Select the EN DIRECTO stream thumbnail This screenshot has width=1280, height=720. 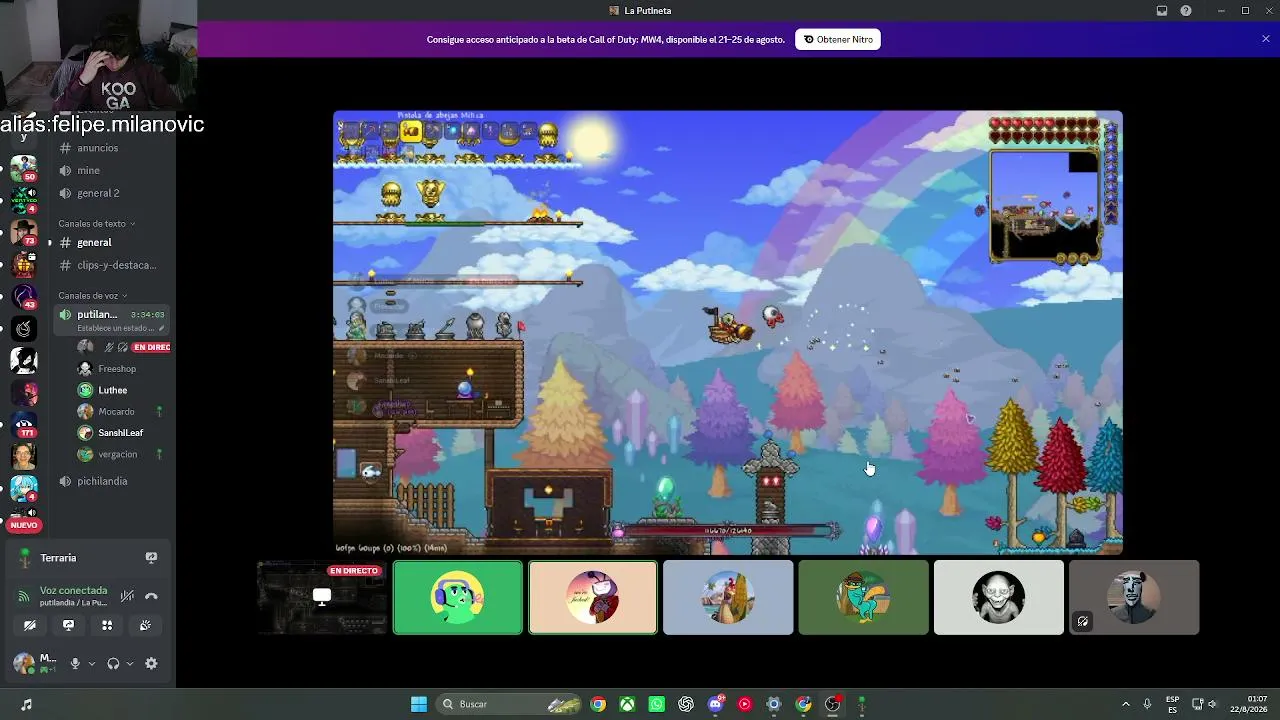click(x=322, y=597)
